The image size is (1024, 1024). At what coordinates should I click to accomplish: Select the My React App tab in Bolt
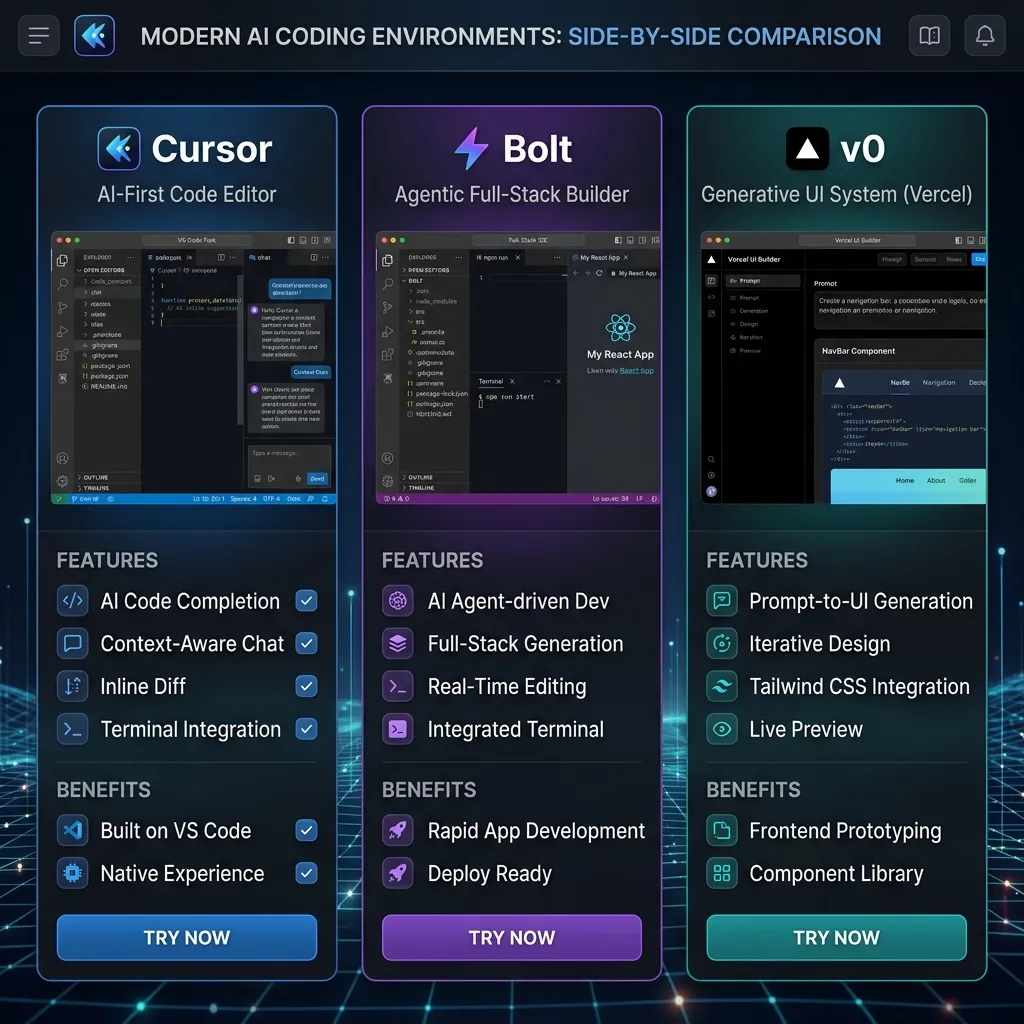tap(600, 257)
